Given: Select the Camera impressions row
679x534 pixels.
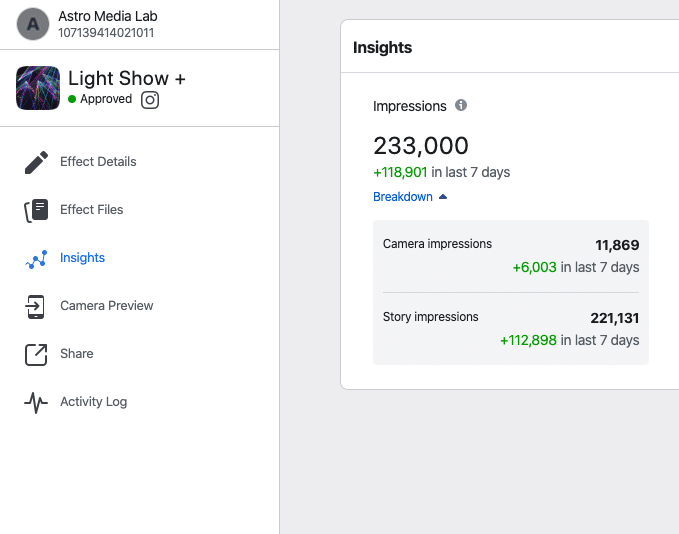Looking at the screenshot, I should point(511,256).
